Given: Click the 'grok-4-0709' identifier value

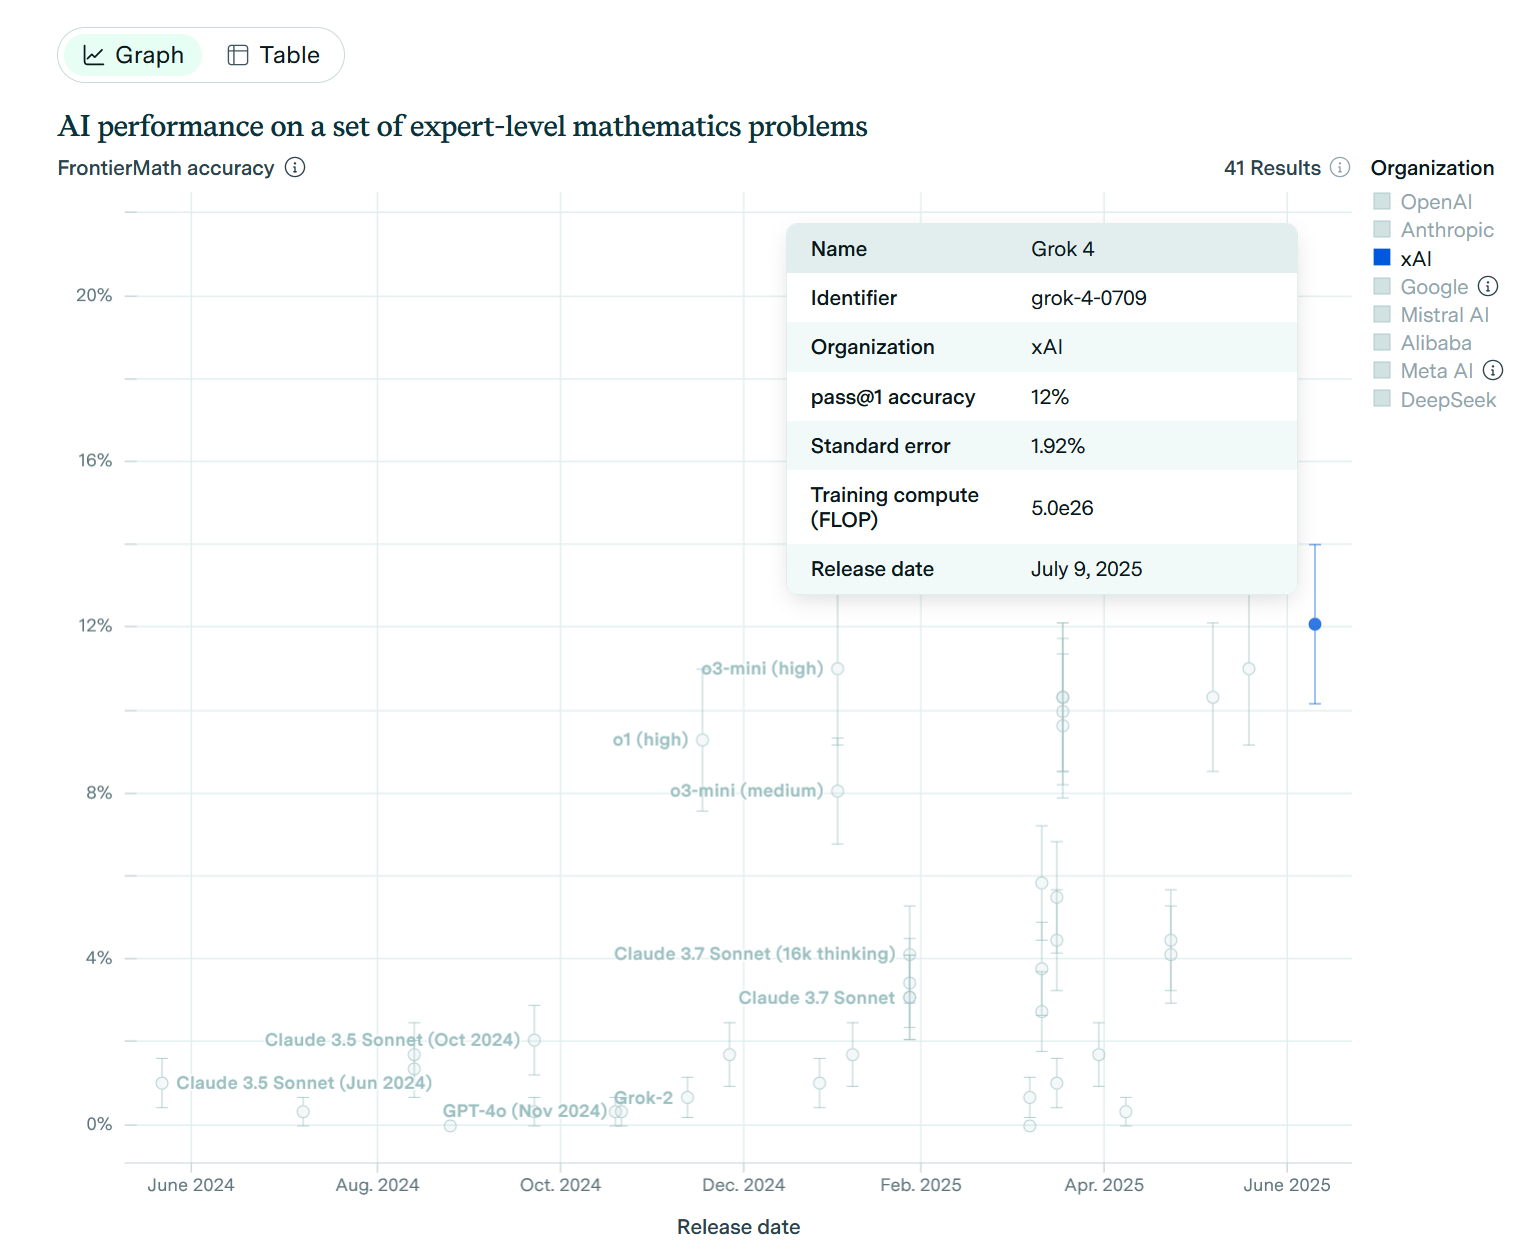Looking at the screenshot, I should [x=1088, y=298].
